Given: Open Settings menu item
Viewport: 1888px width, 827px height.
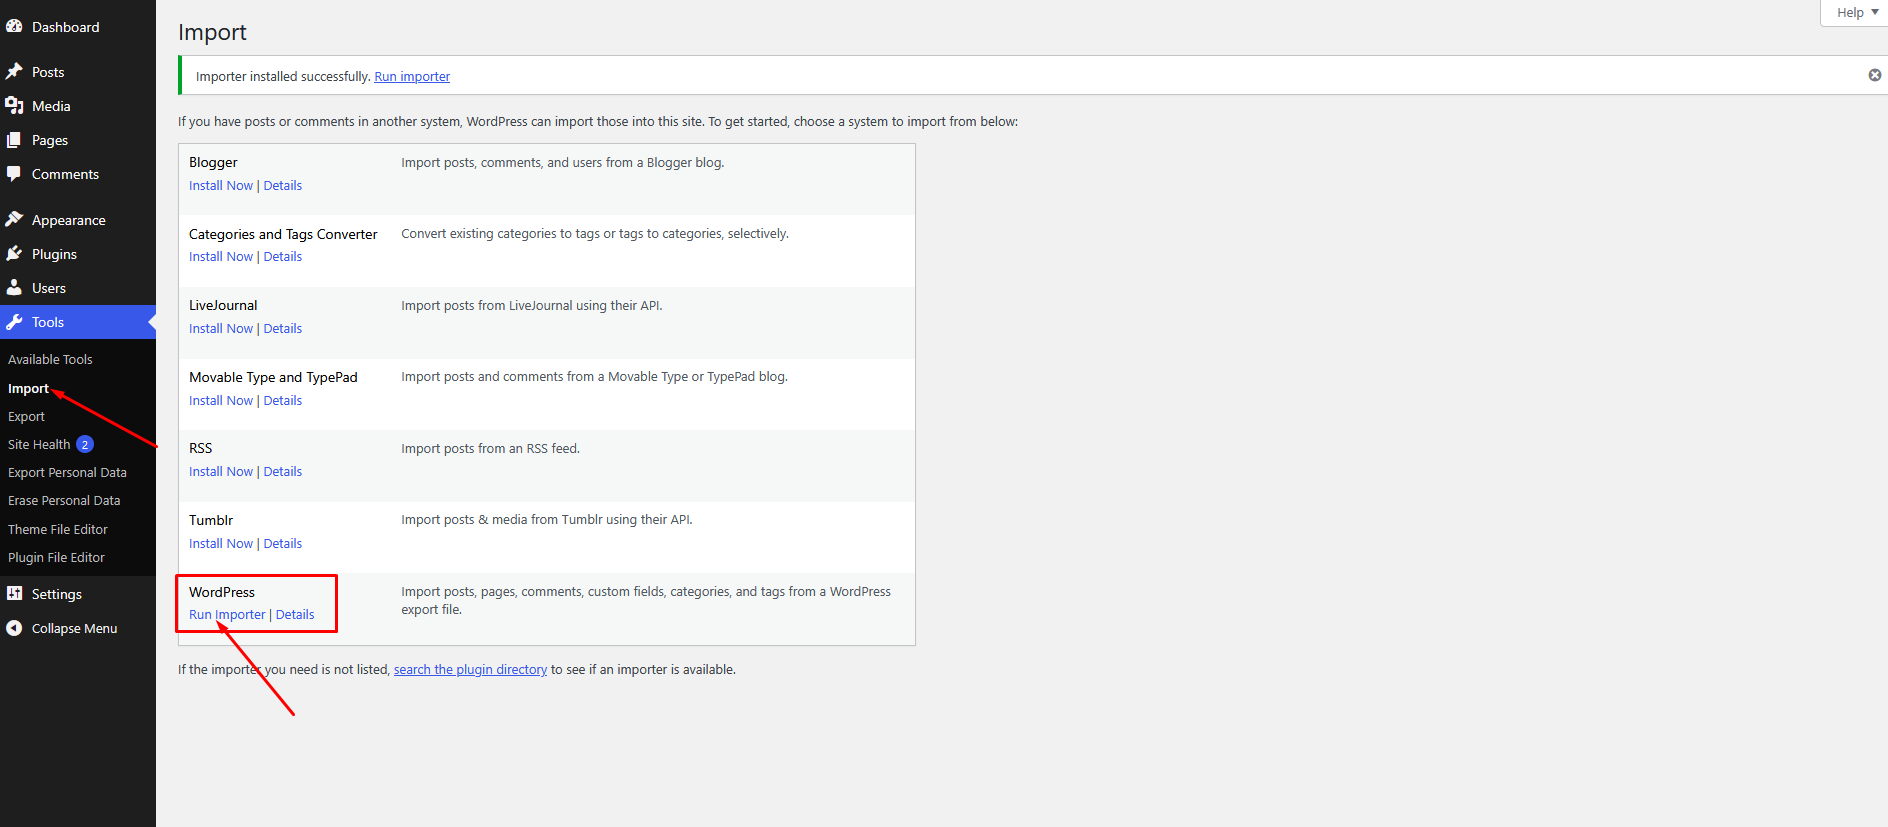Looking at the screenshot, I should [x=57, y=594].
